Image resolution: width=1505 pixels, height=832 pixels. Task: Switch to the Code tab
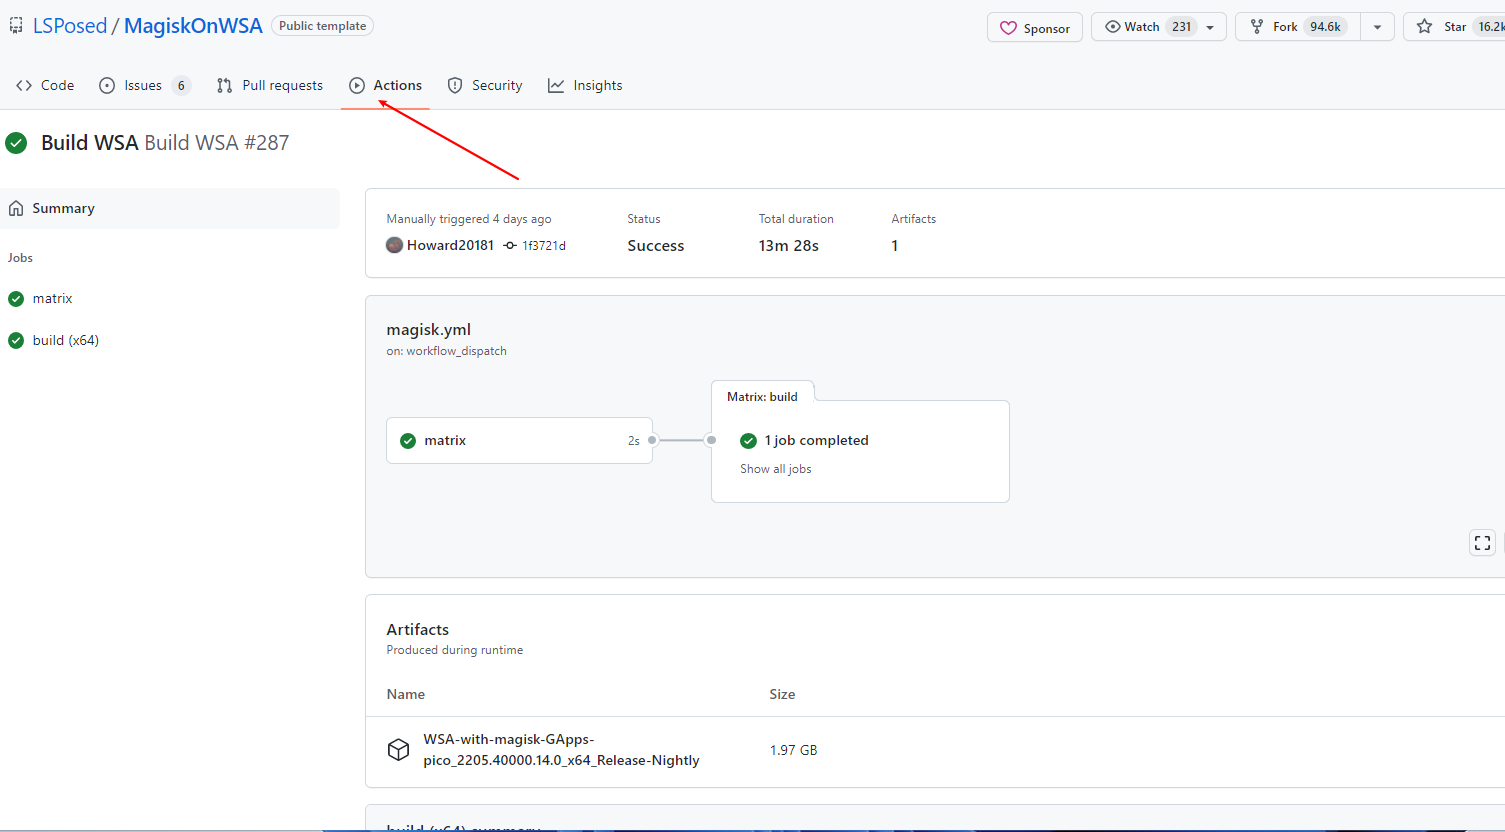45,85
